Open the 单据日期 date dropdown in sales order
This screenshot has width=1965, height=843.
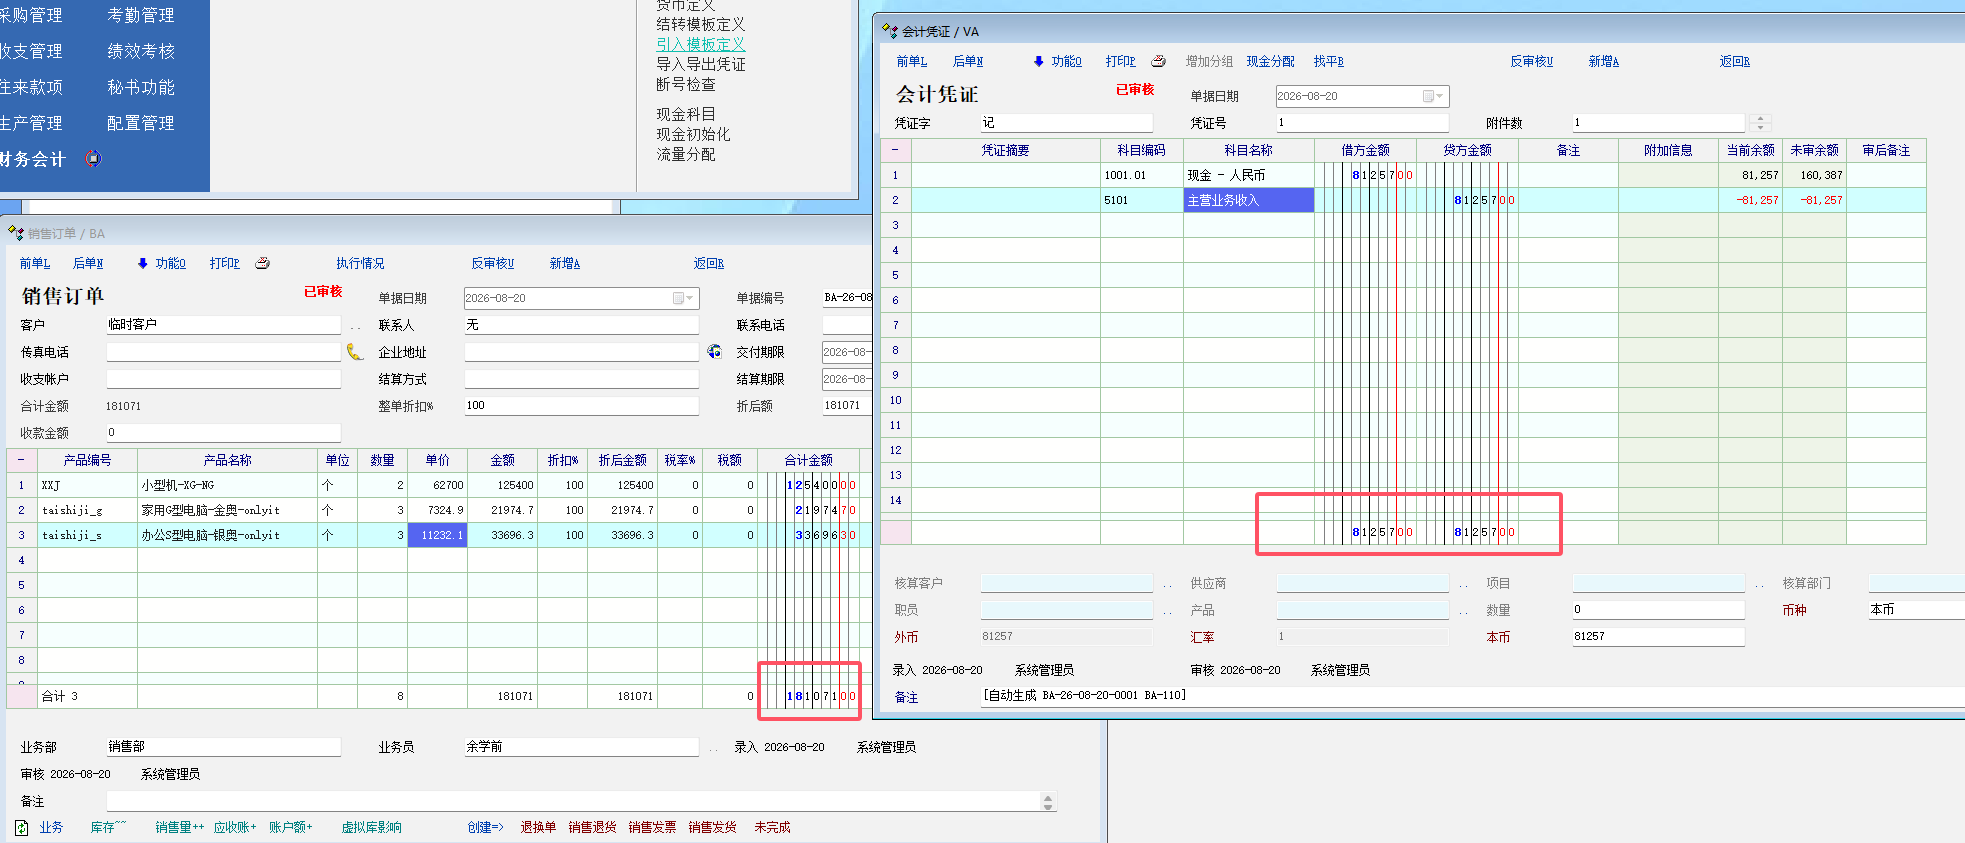pos(684,298)
